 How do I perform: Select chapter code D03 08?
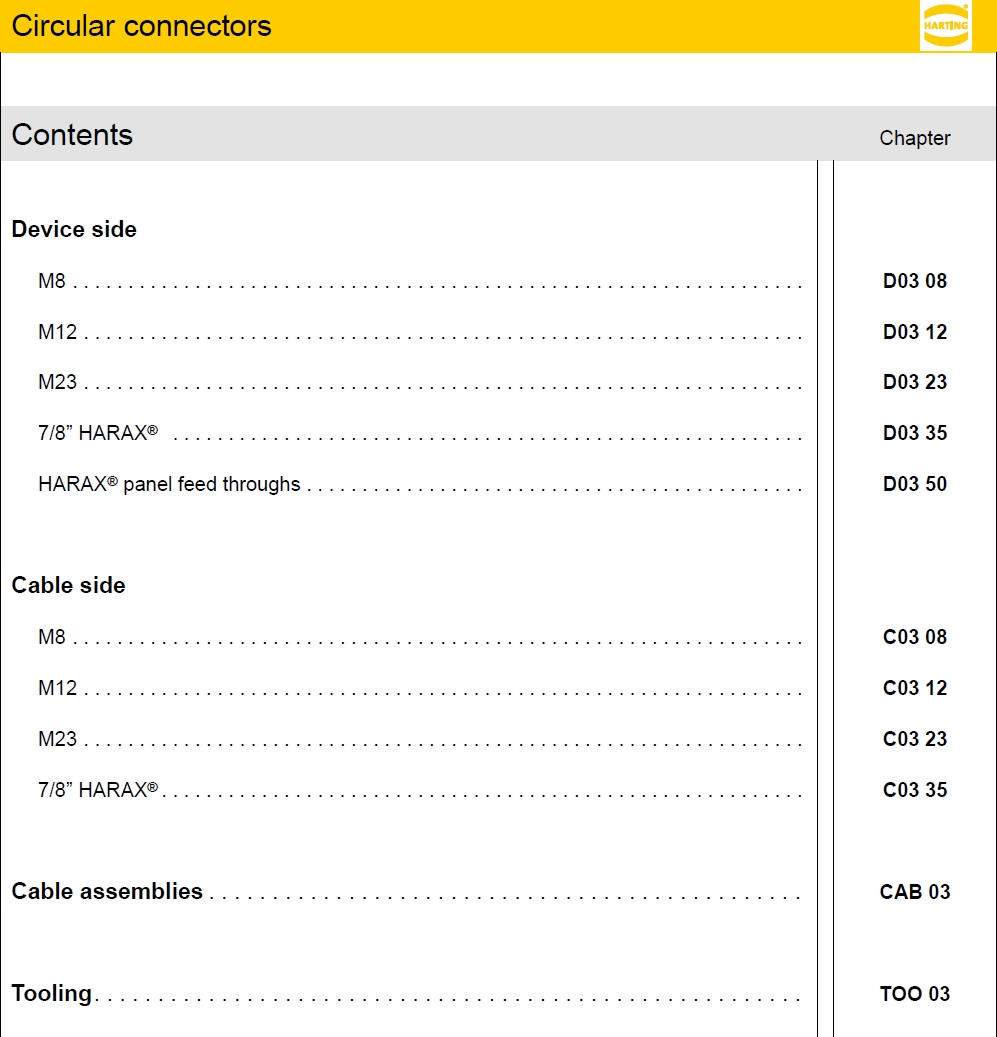point(915,281)
